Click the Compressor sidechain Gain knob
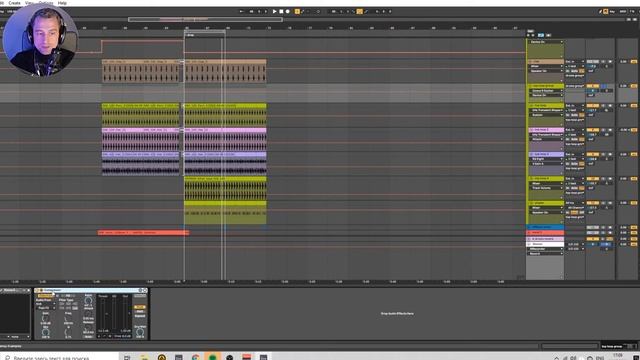 45,318
